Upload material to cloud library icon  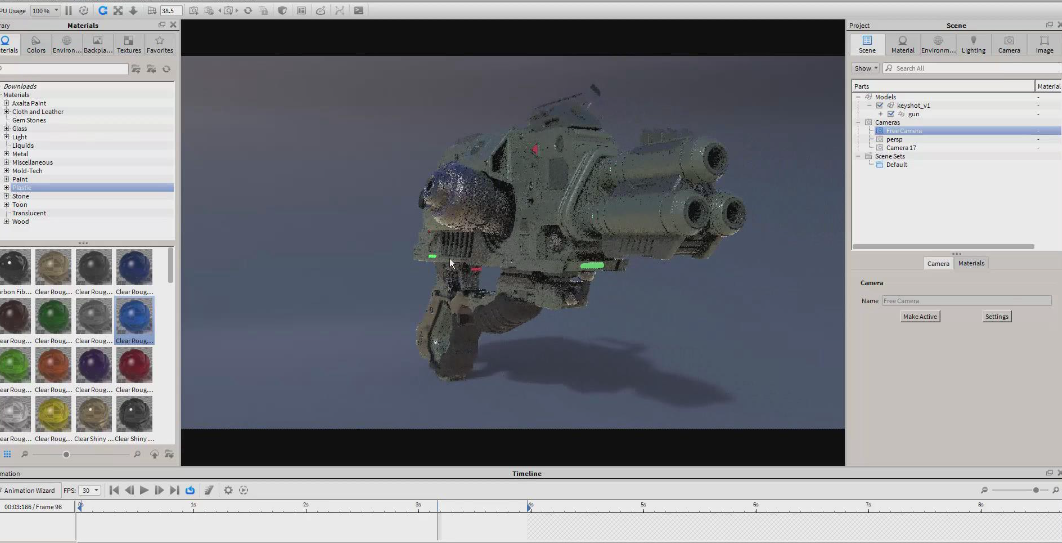pyautogui.click(x=154, y=454)
